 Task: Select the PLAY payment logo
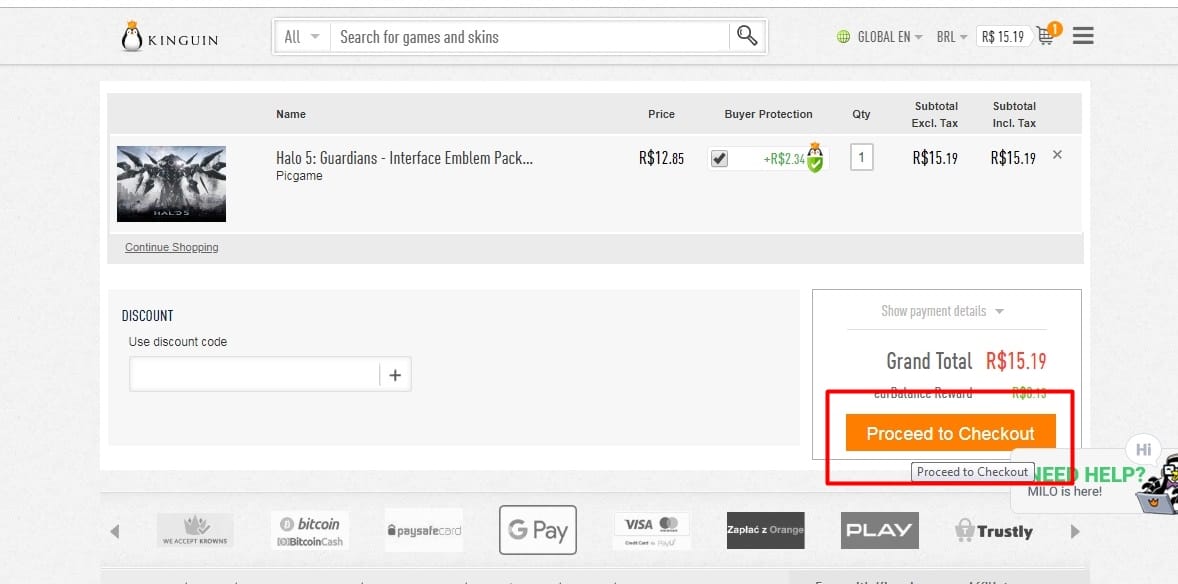(880, 531)
